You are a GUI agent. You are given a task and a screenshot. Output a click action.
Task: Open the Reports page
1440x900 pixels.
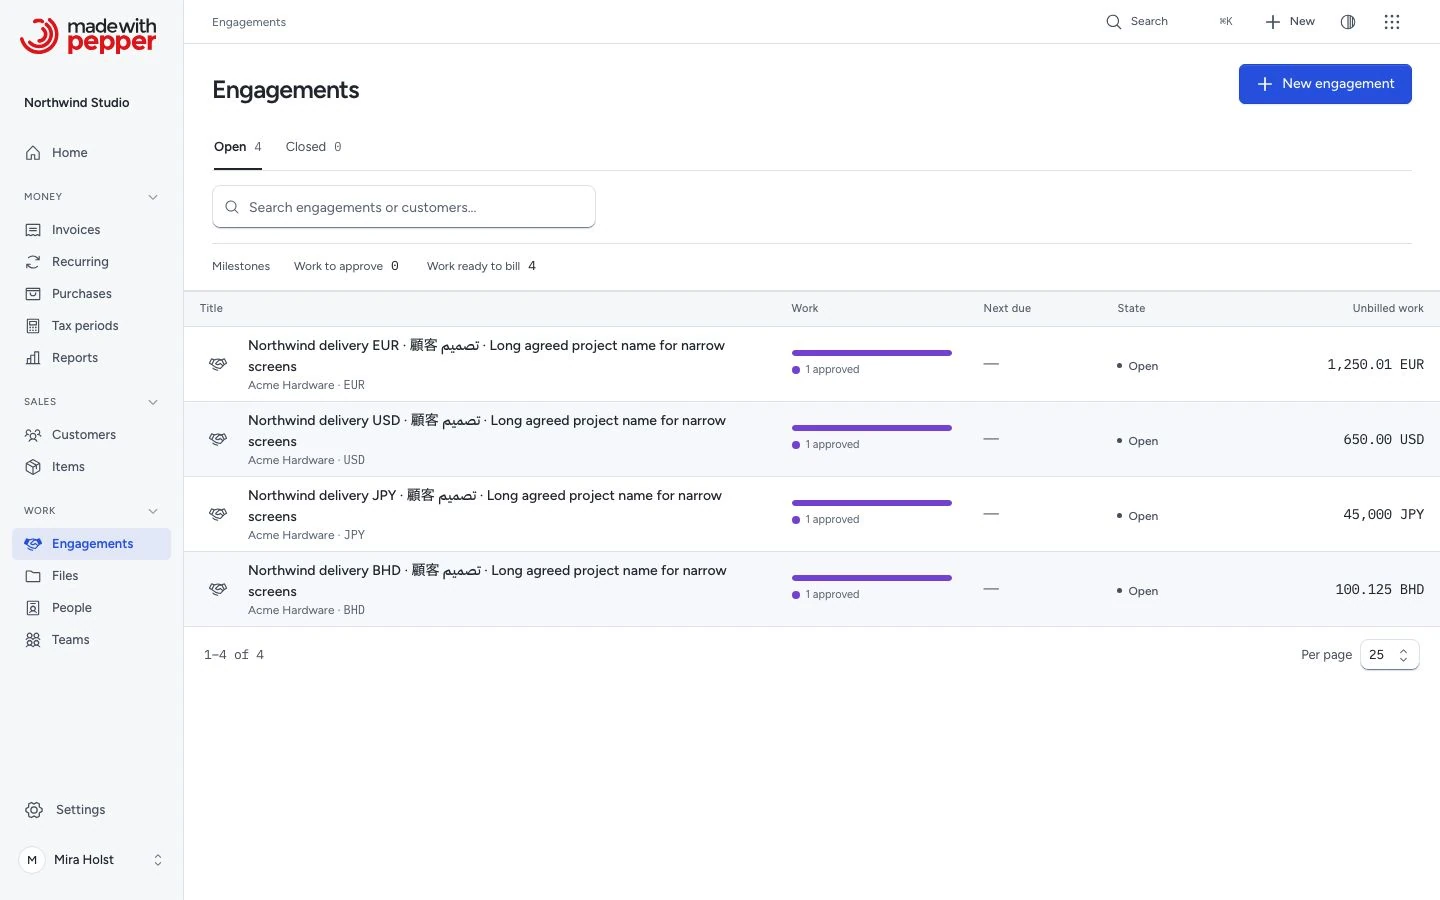pos(91,358)
